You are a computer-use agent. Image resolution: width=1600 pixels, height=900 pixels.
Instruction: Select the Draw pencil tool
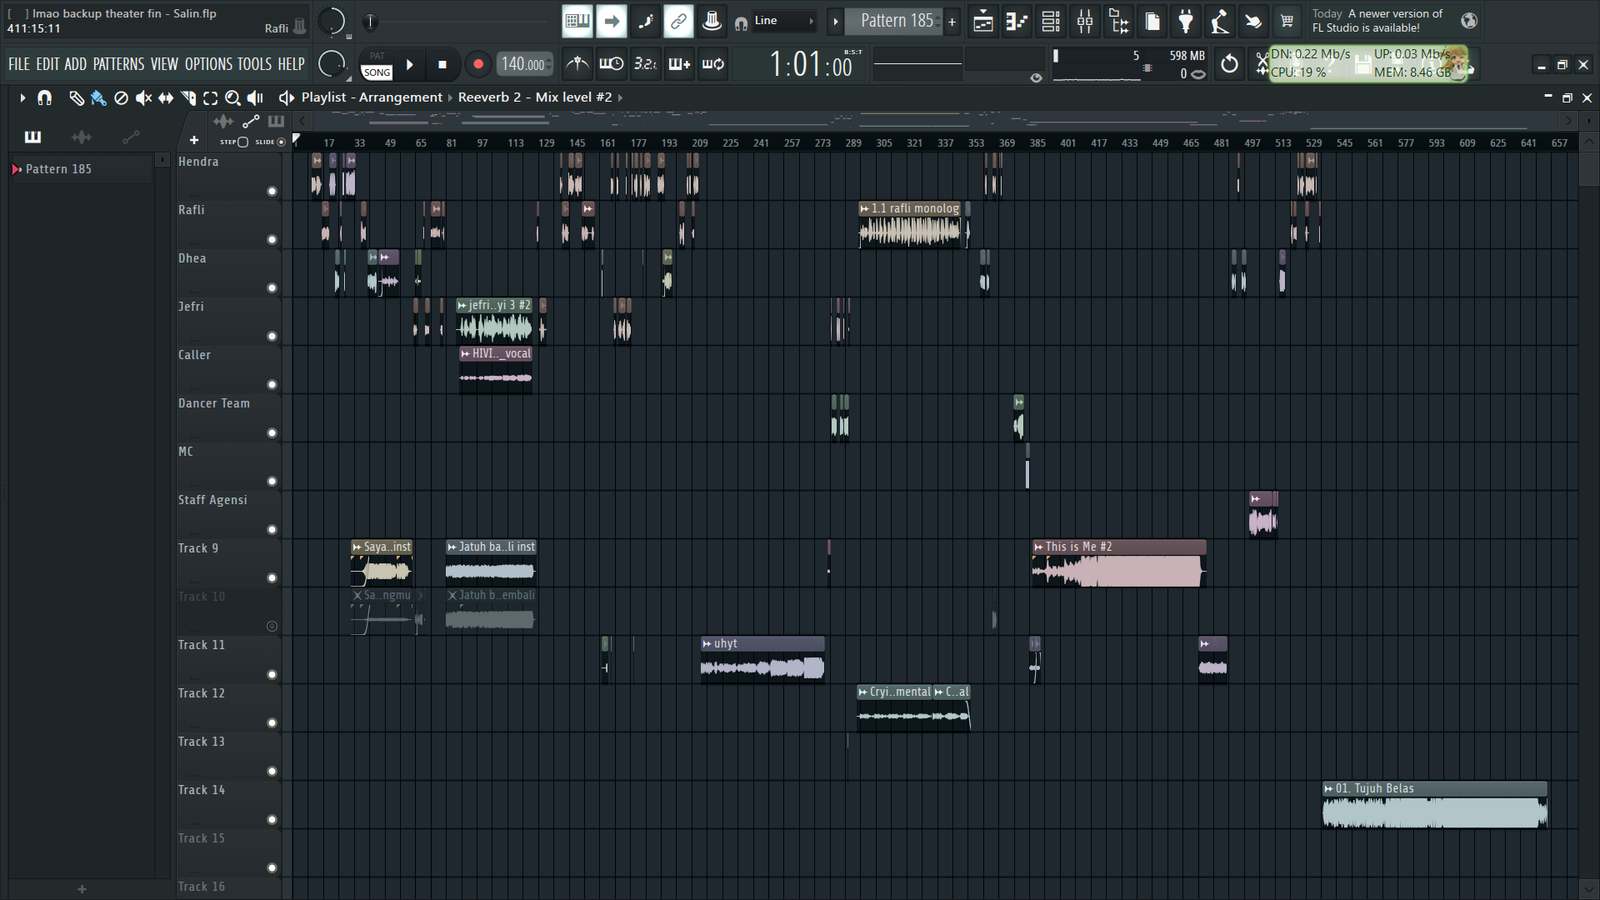click(75, 98)
